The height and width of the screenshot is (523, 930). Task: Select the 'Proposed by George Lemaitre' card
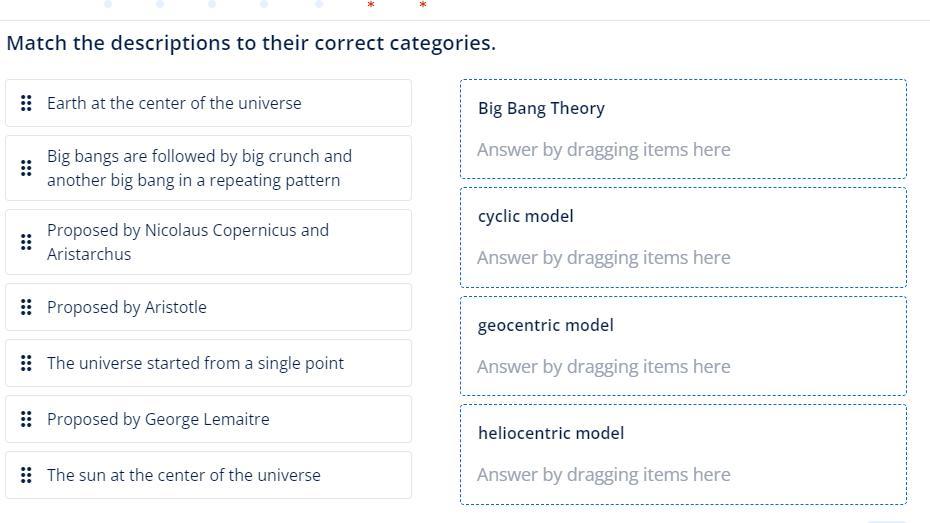point(208,419)
